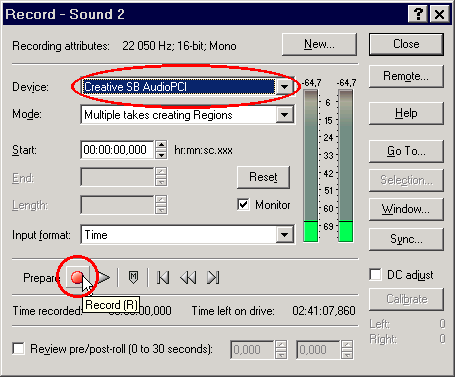Click the Window... button
The height and width of the screenshot is (377, 455).
click(x=406, y=209)
